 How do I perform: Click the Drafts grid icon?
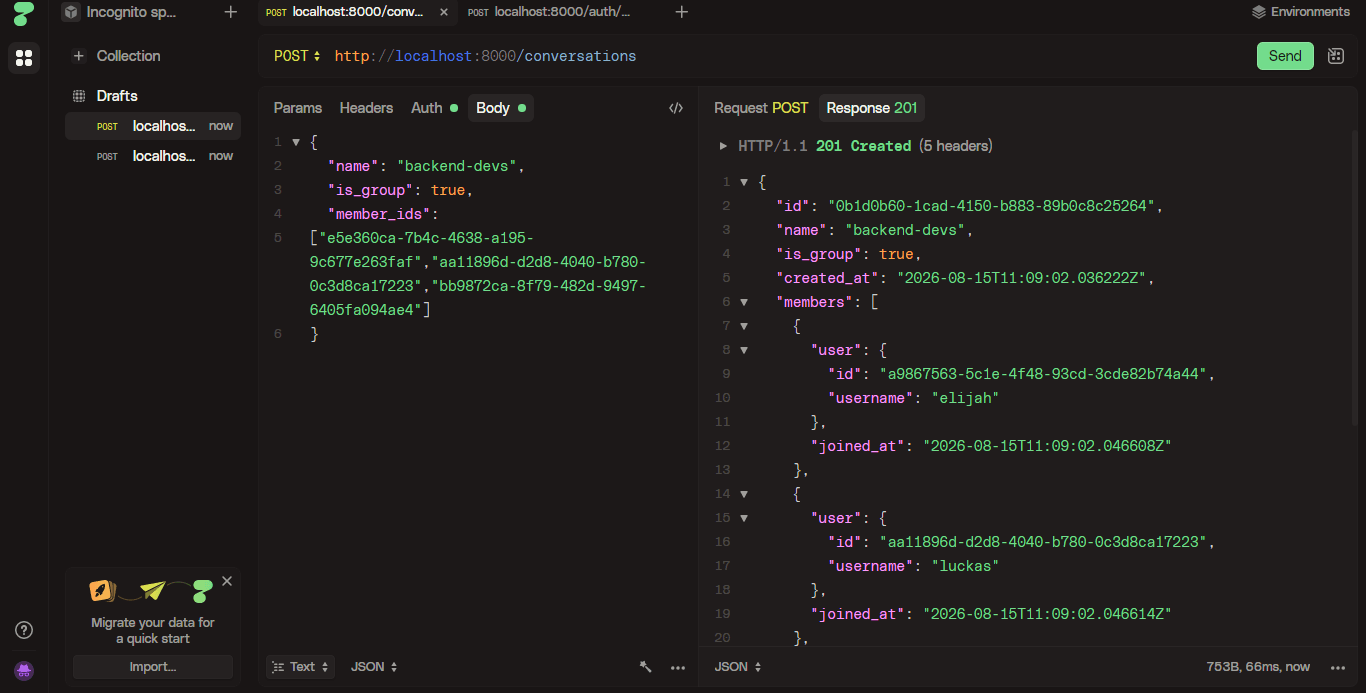79,96
